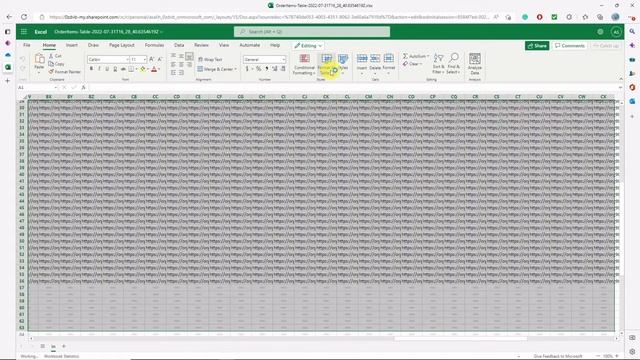Image resolution: width=640 pixels, height=360 pixels.
Task: Open the Clear eraser menu
Action: pos(412,64)
